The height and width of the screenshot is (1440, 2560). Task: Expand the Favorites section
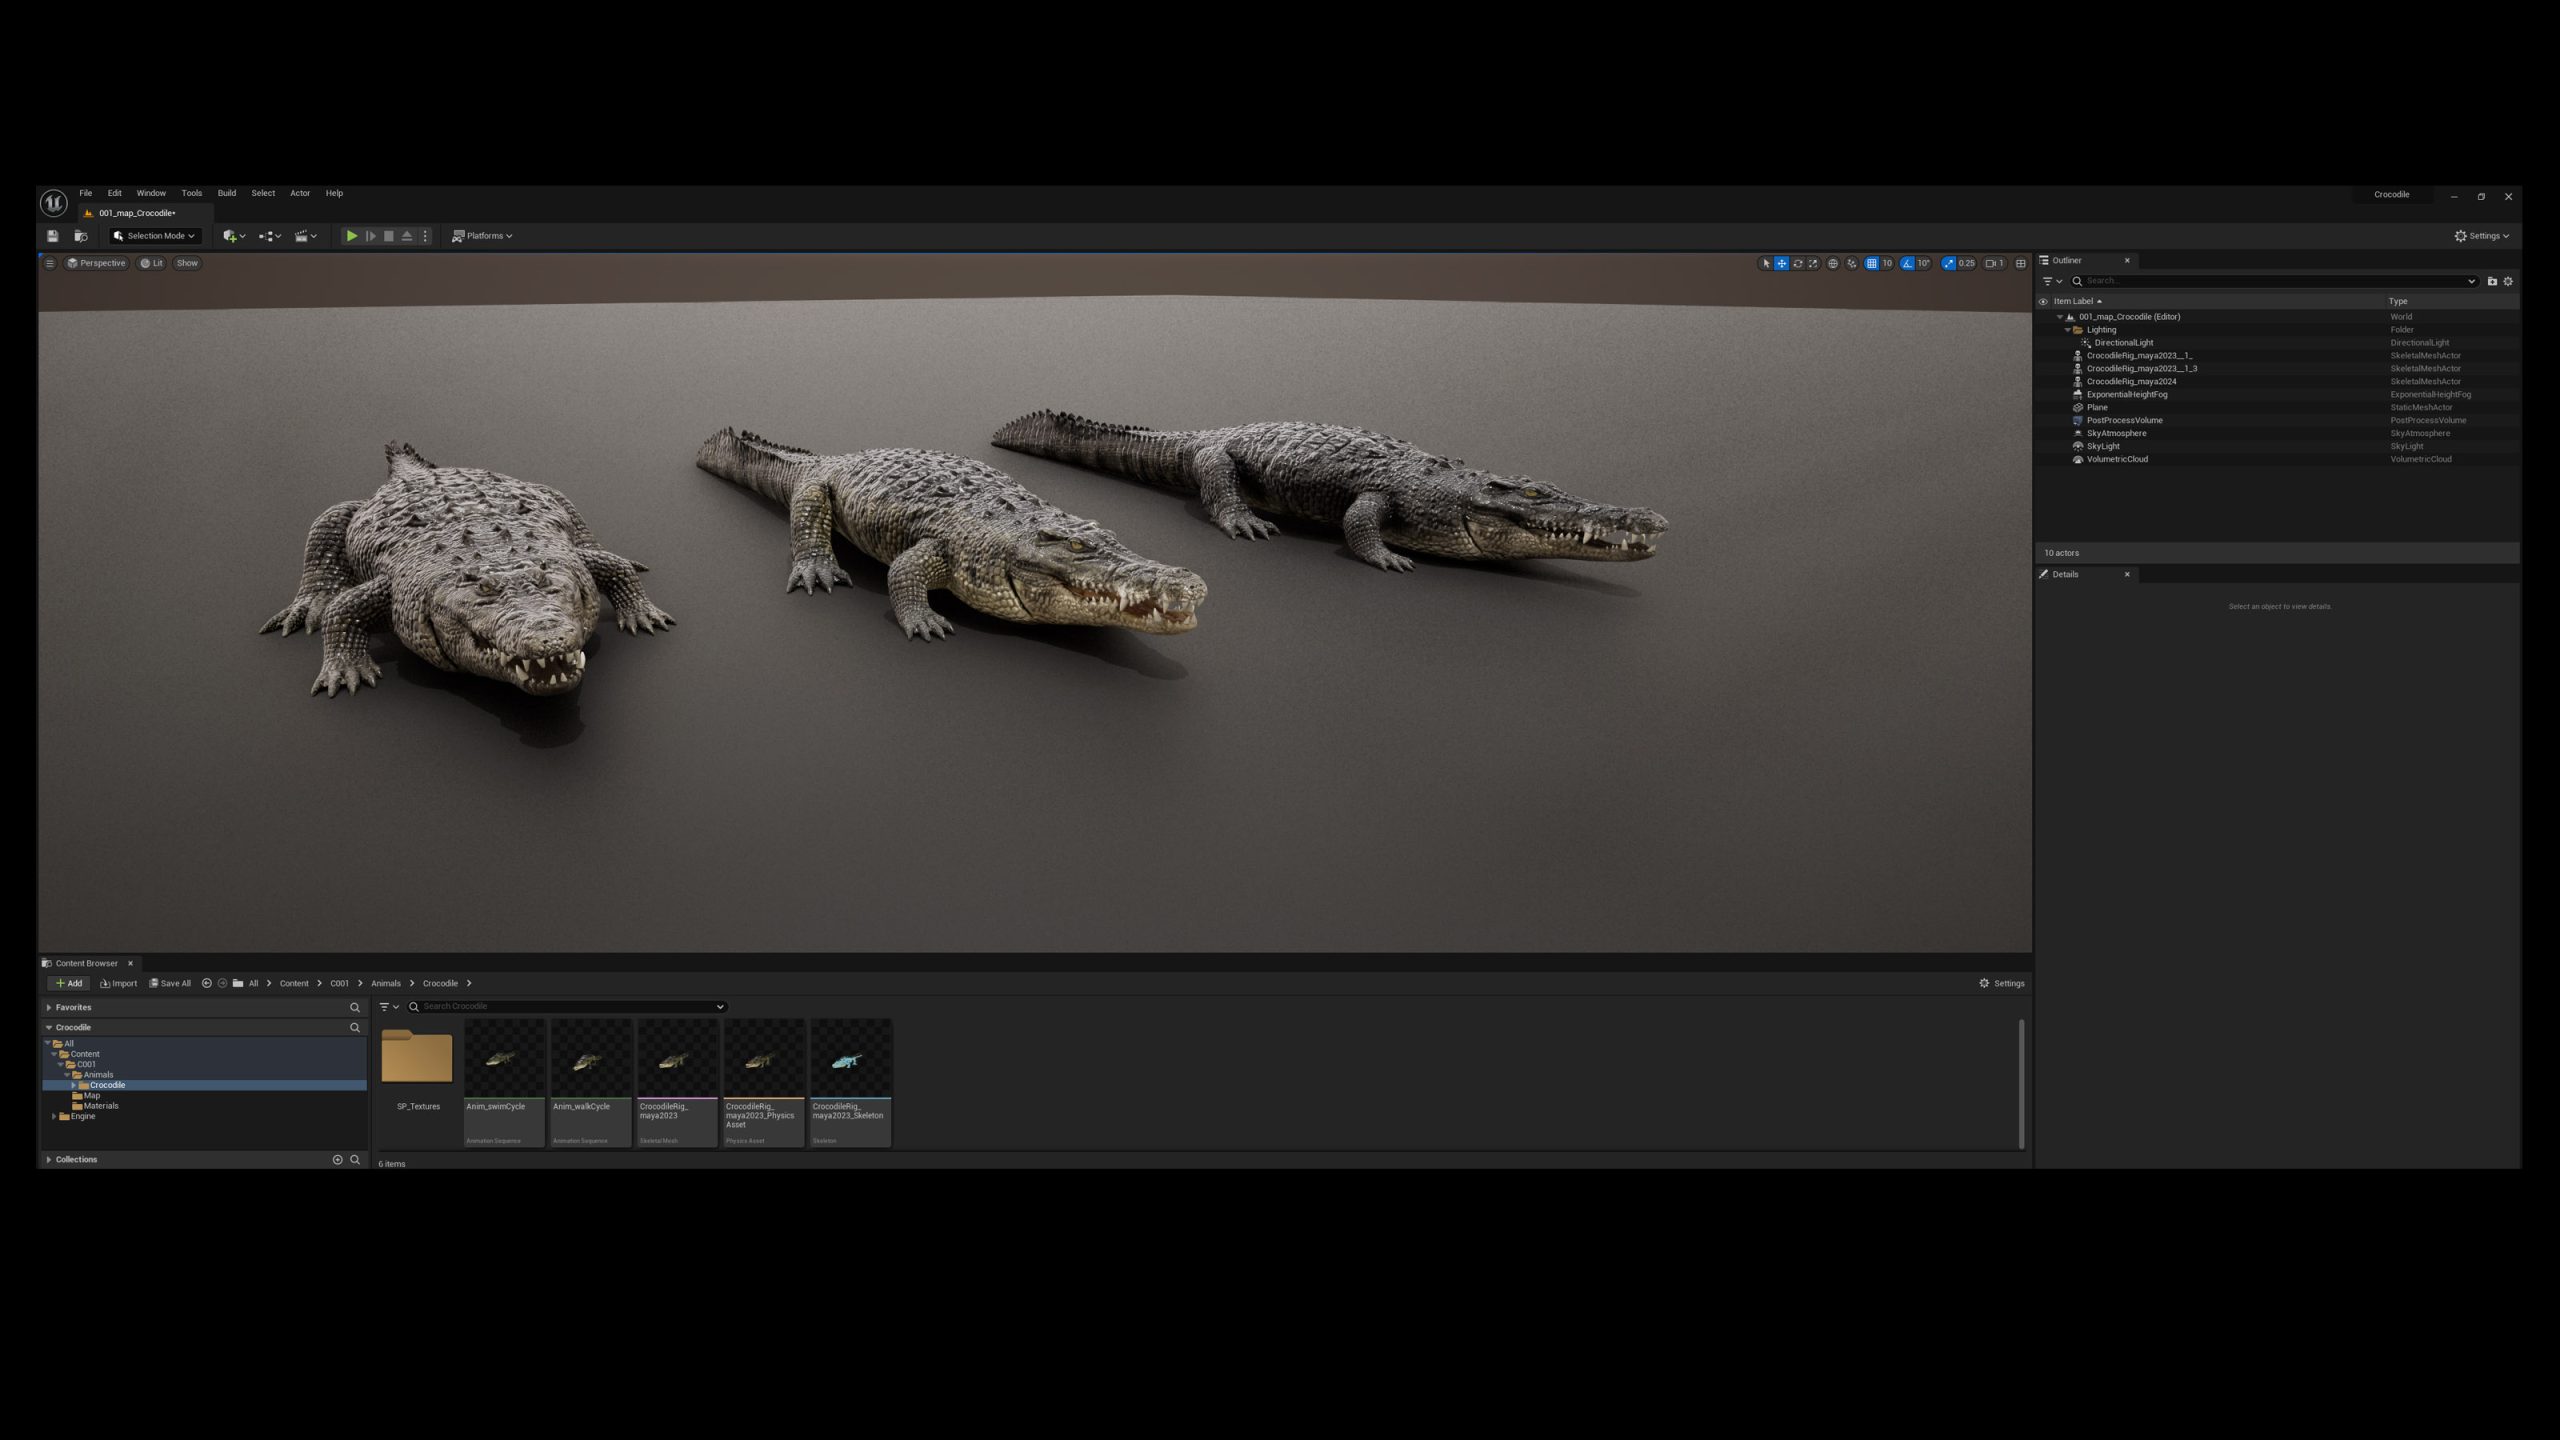tap(49, 1007)
